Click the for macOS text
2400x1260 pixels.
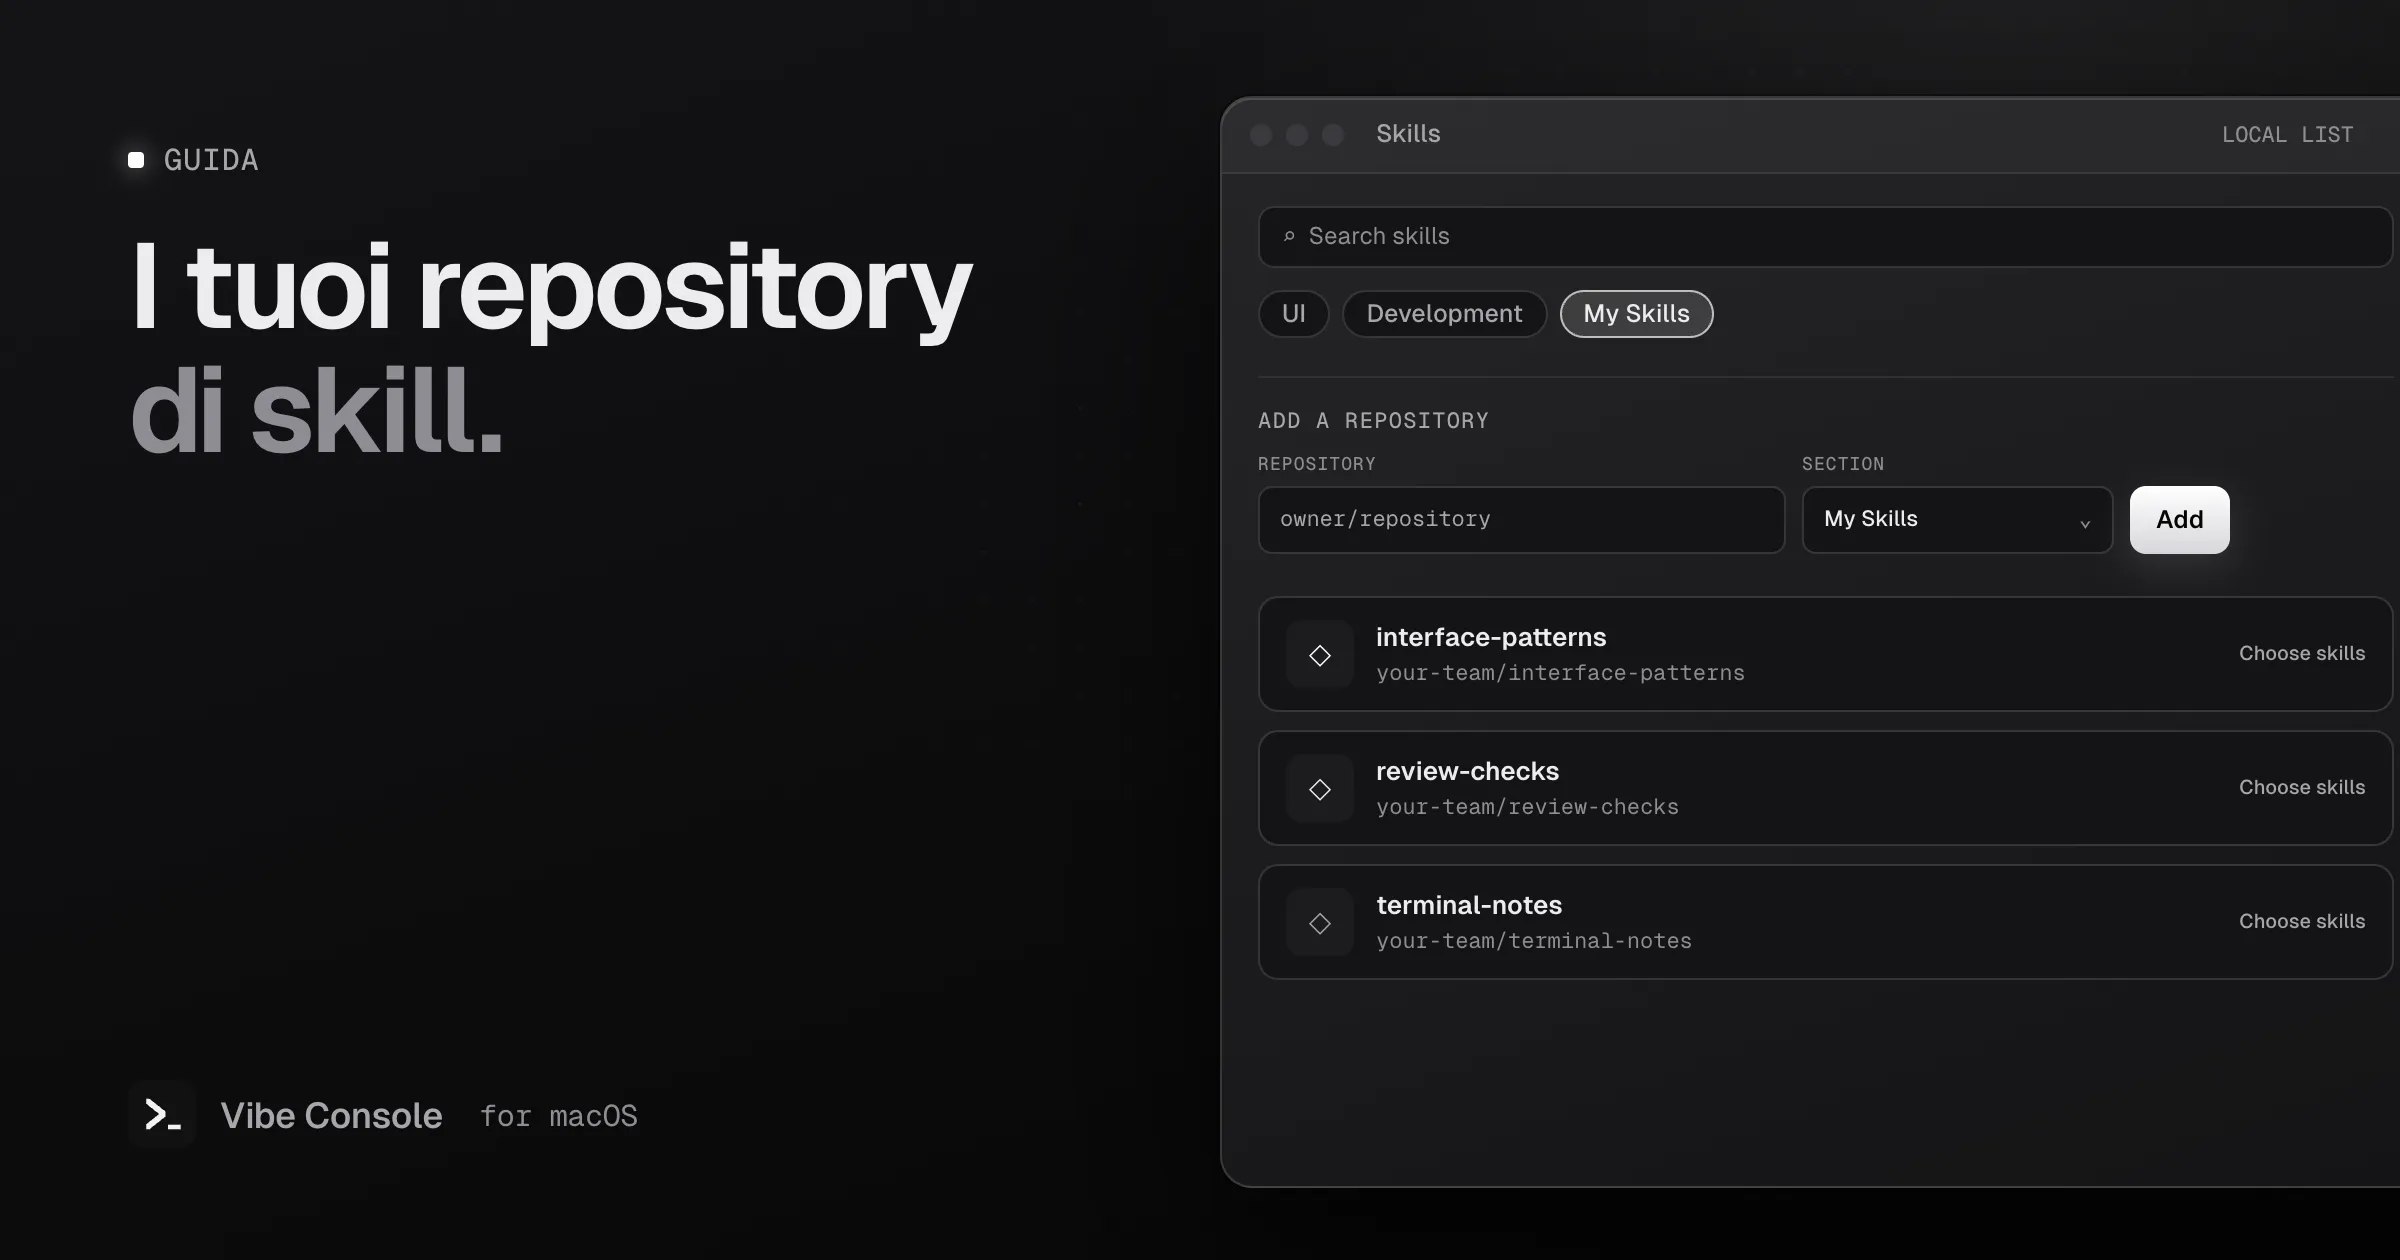tap(558, 1116)
